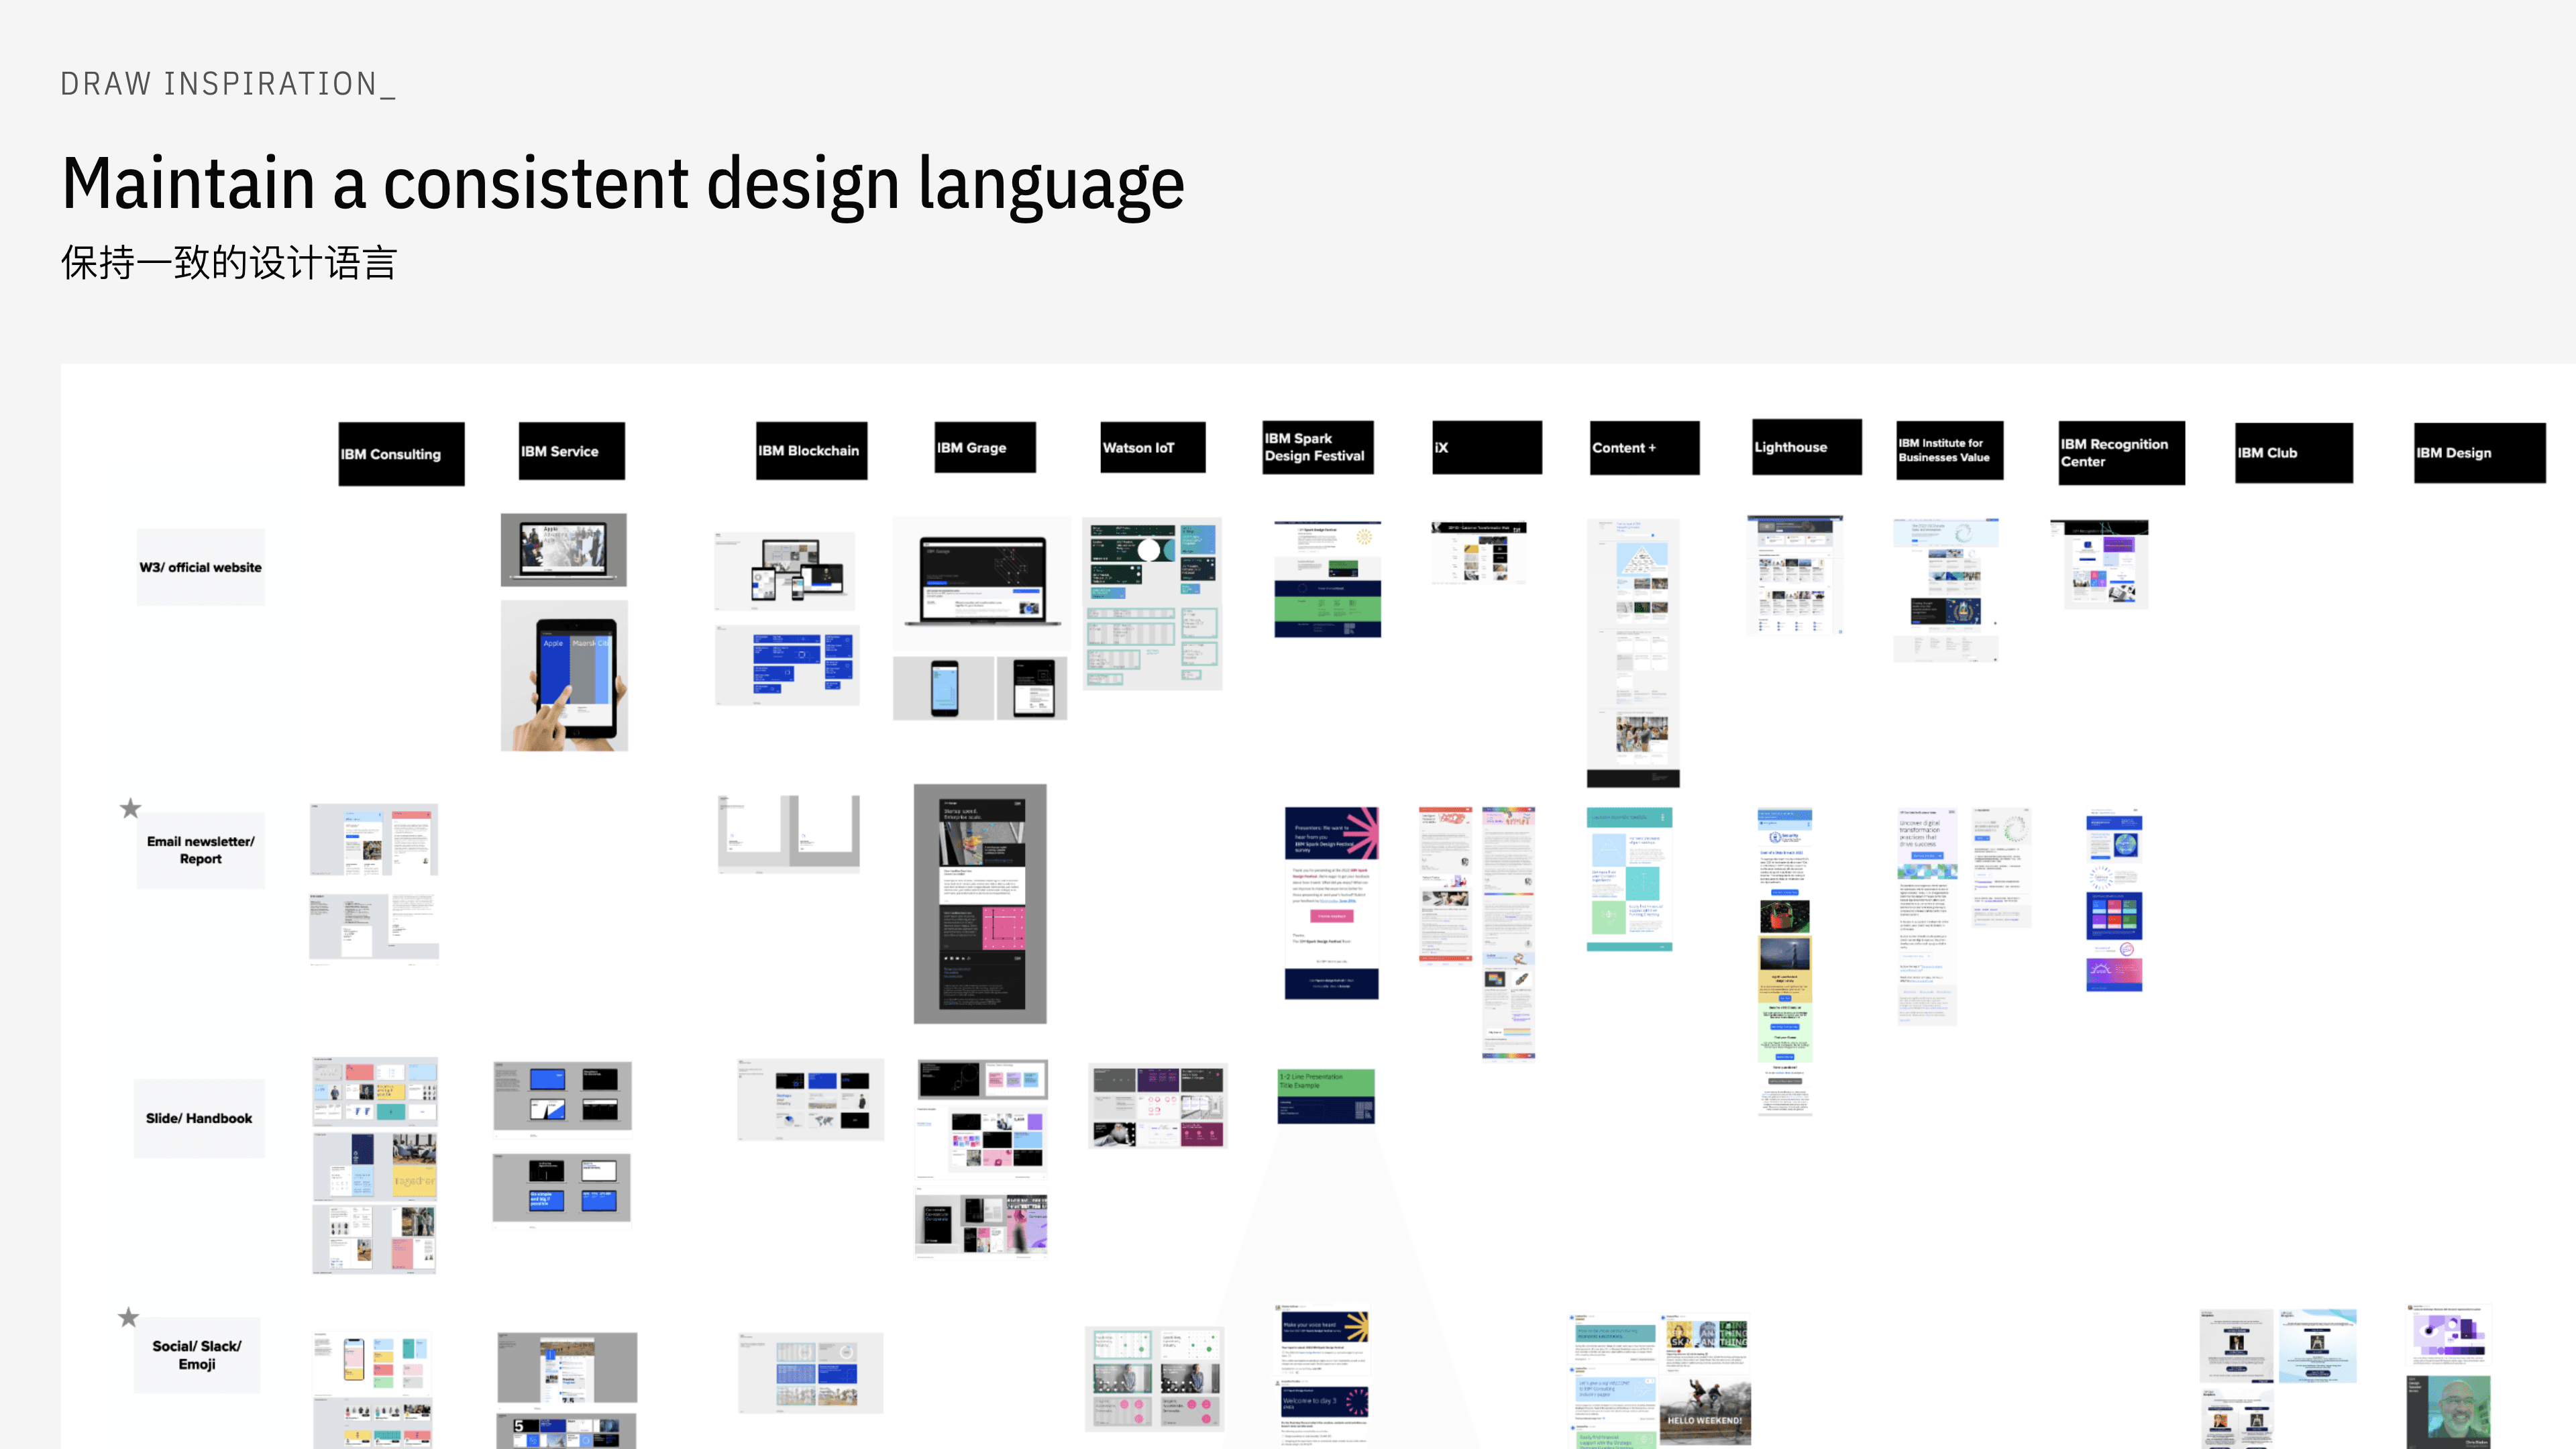Viewport: 2576px width, 1449px height.
Task: Open the Spark Design Festival pink starburst email
Action: pos(1332,903)
